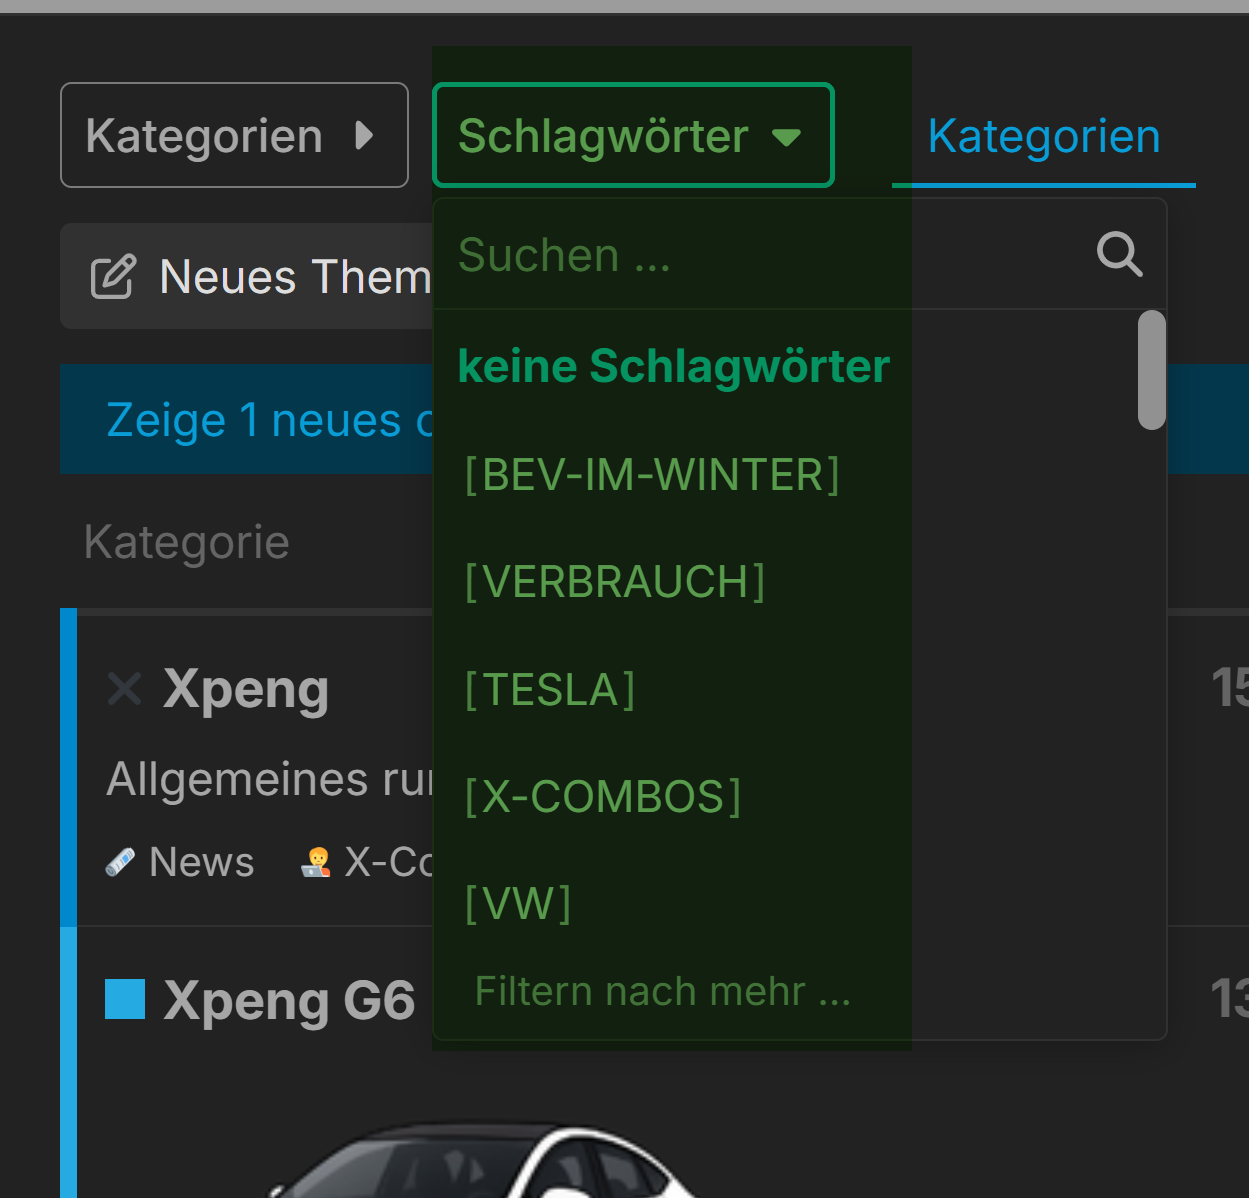Click the News tag icon
The width and height of the screenshot is (1249, 1198).
(120, 862)
